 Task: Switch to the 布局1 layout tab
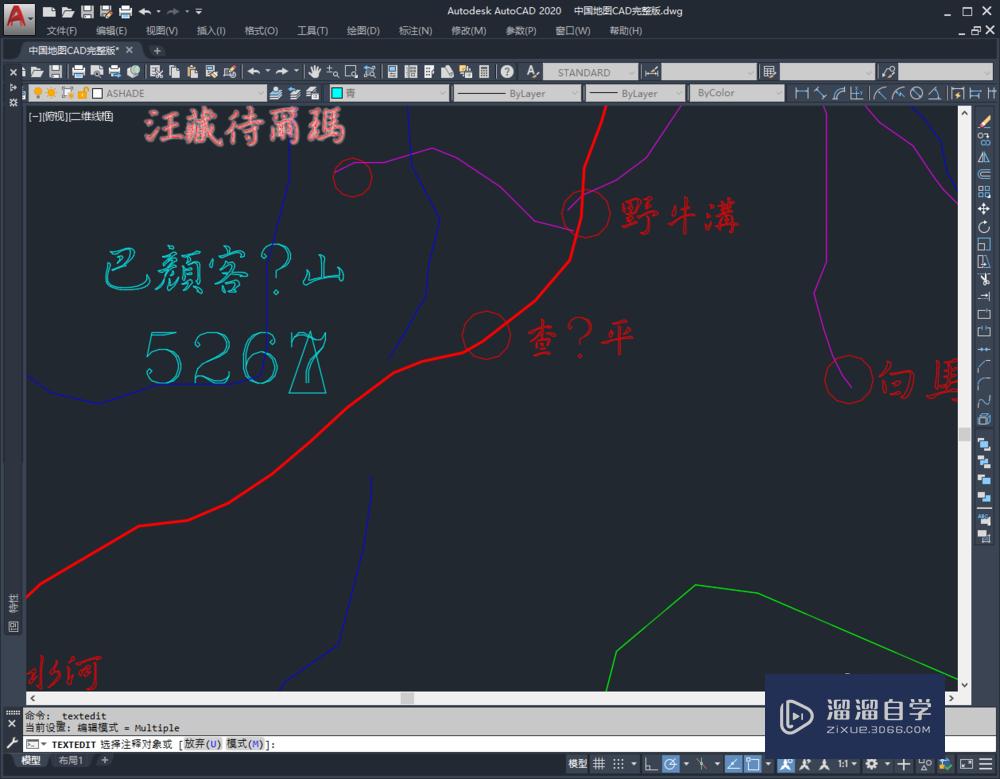[x=71, y=761]
